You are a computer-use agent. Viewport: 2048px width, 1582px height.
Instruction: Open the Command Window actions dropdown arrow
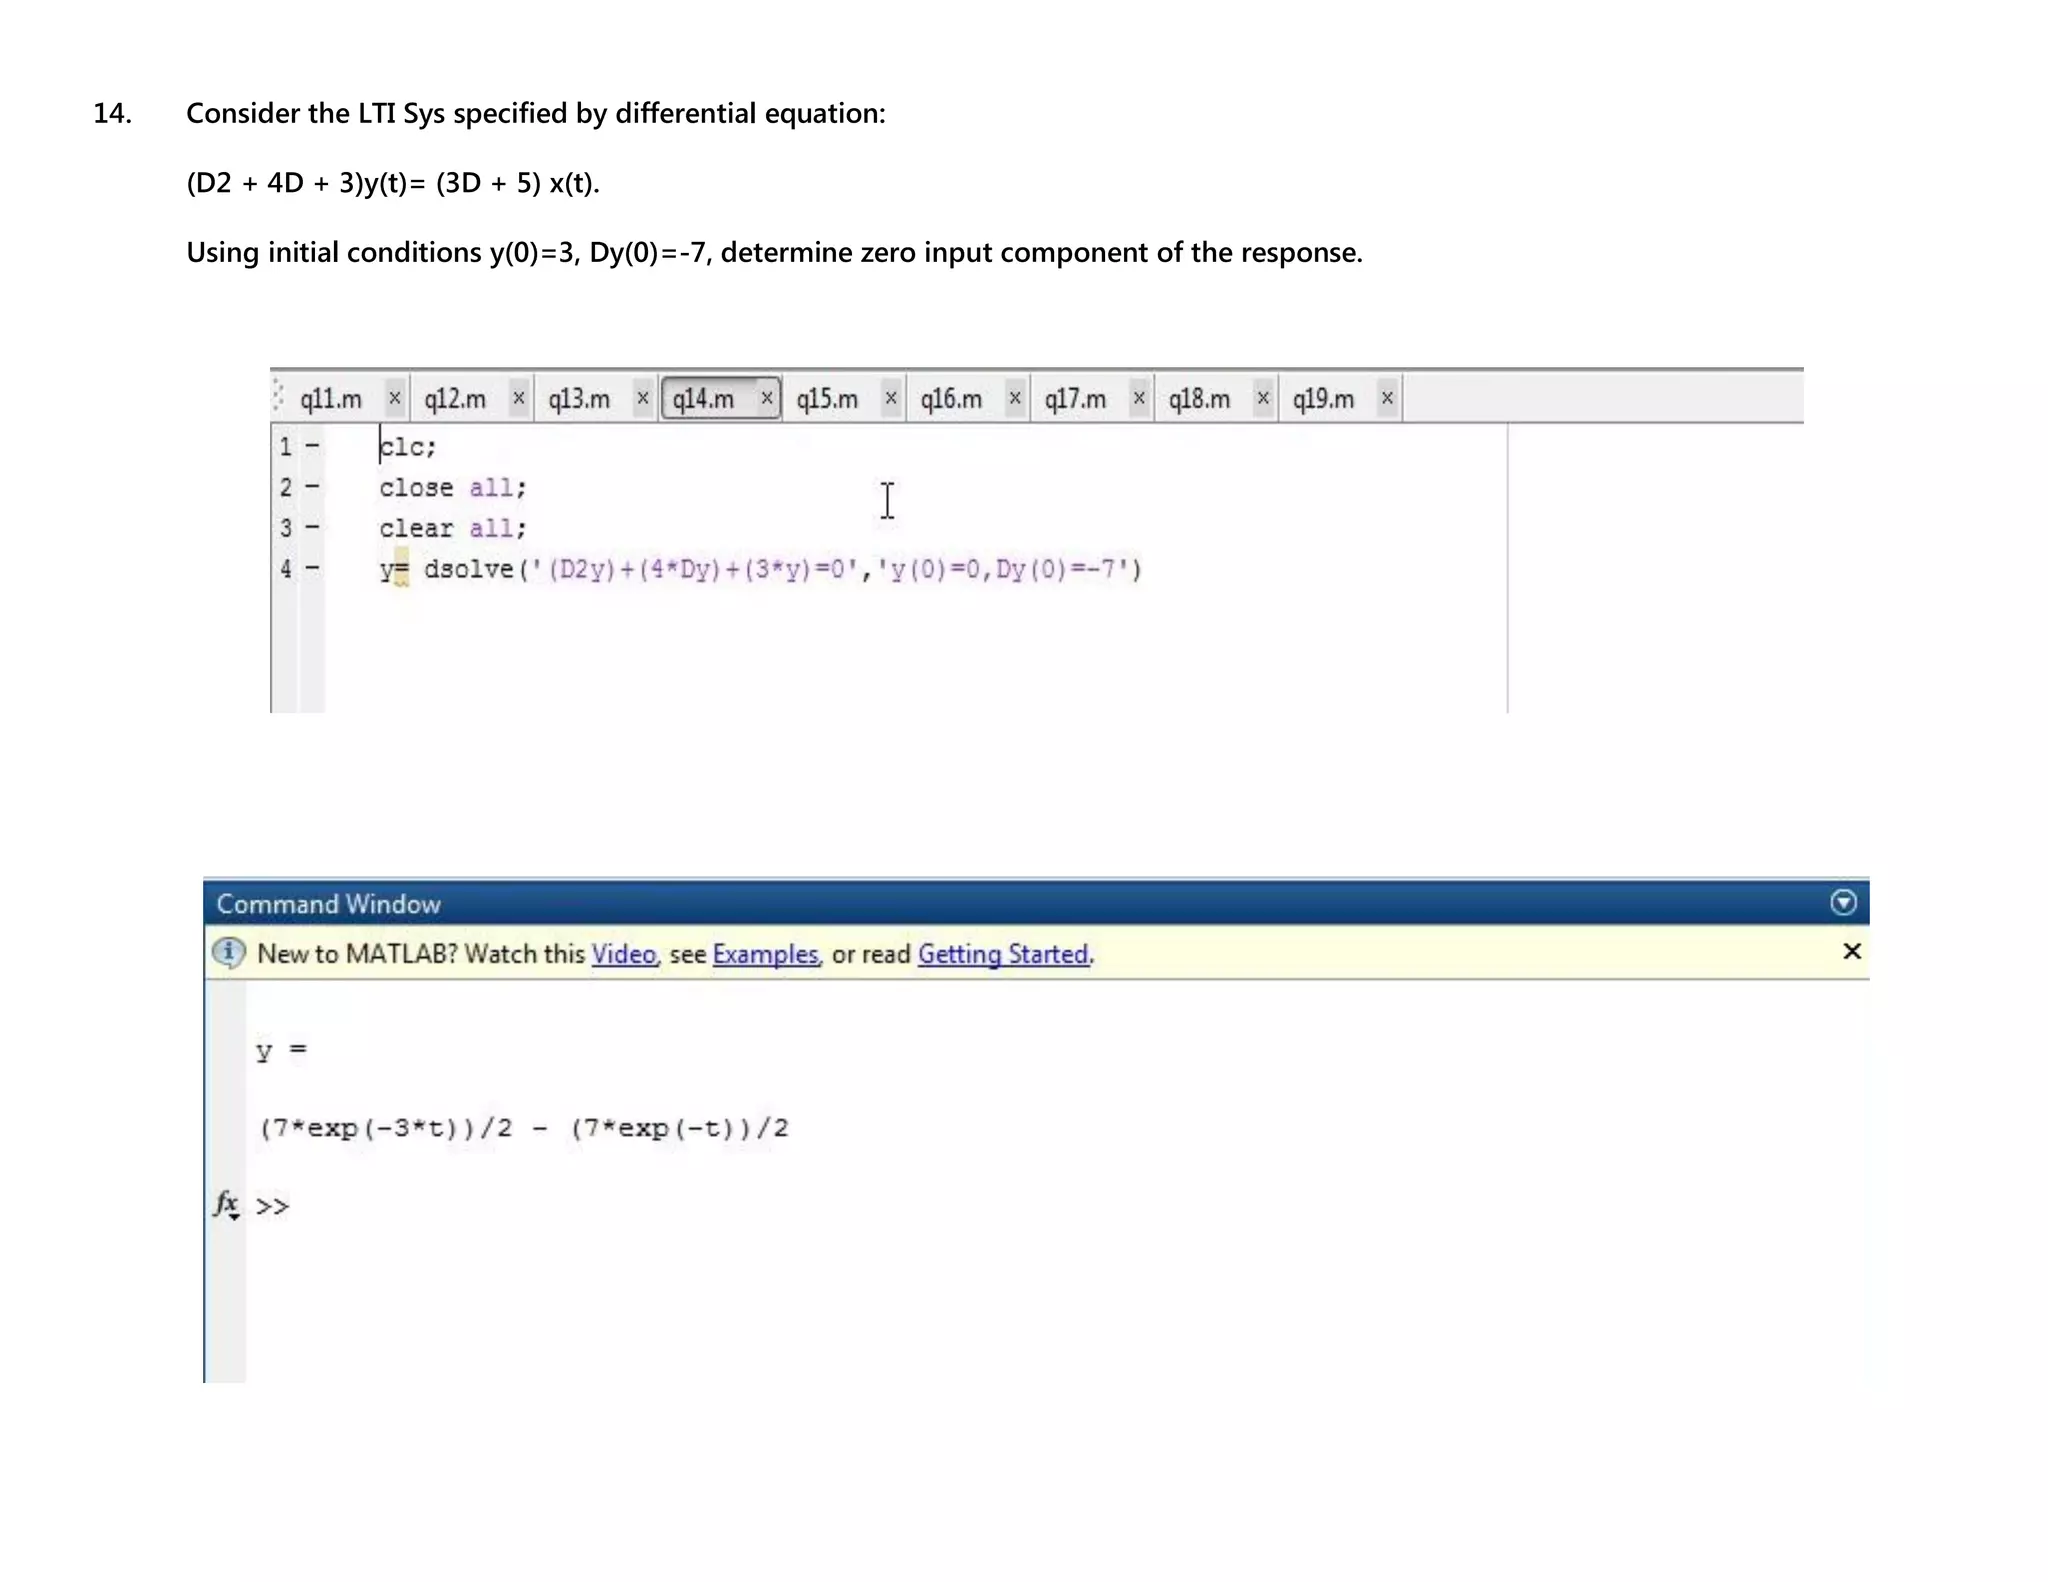point(1843,902)
